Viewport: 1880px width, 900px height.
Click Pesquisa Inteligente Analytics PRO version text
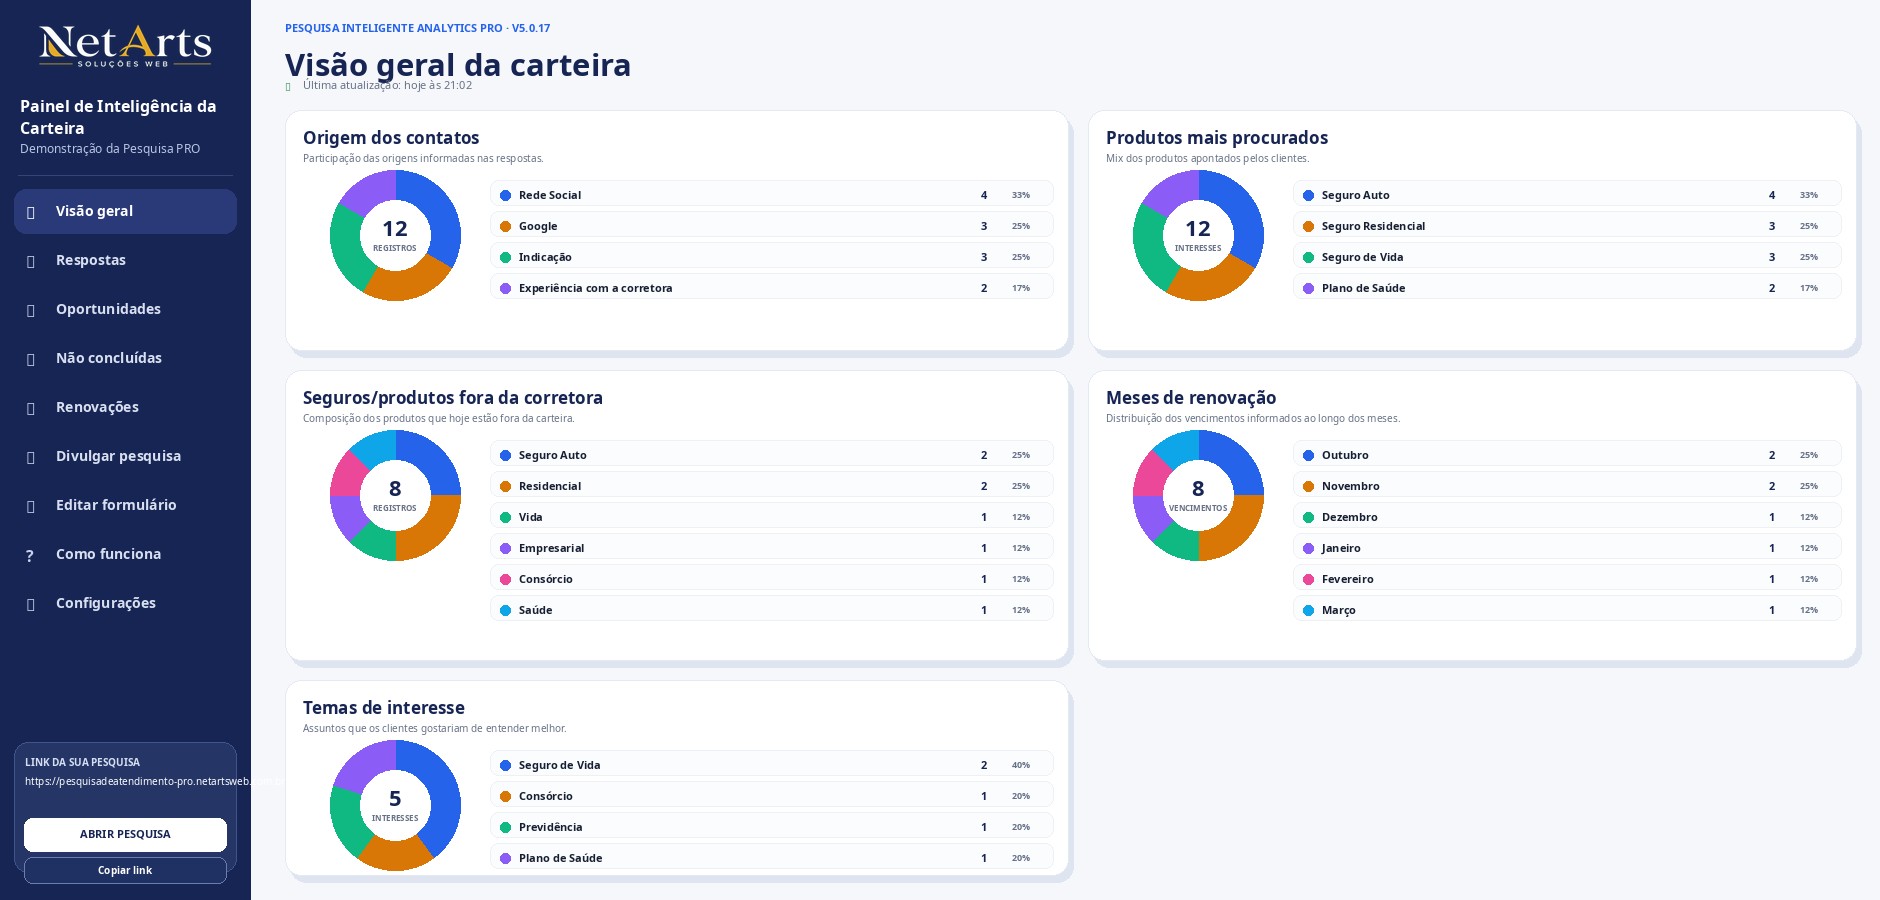tap(417, 28)
